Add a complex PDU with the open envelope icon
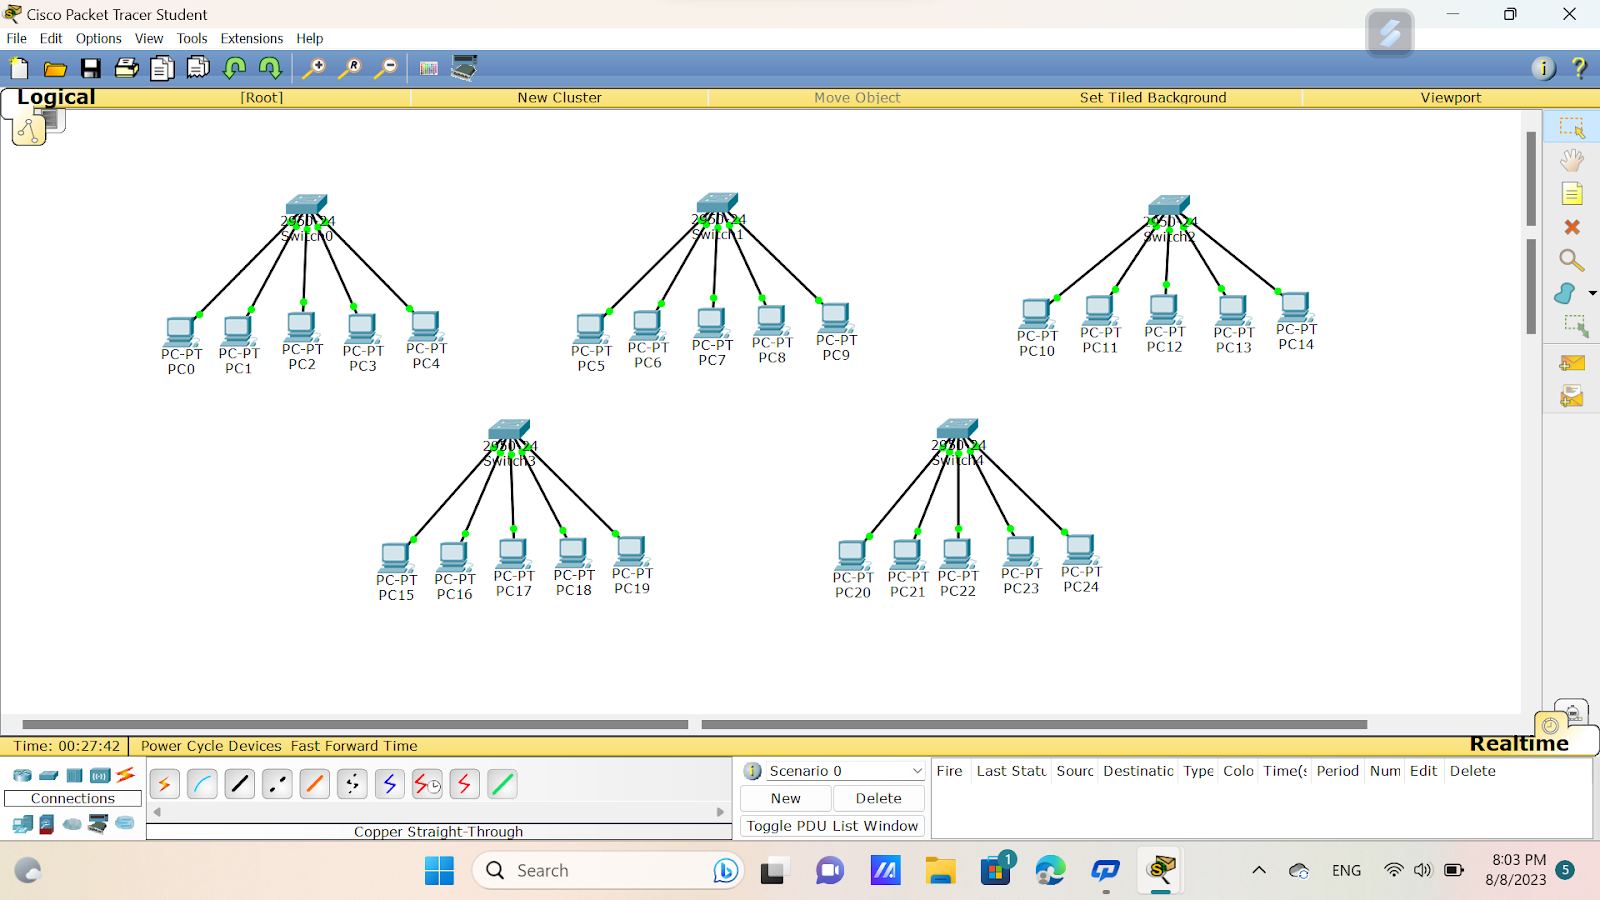Image resolution: width=1600 pixels, height=900 pixels. point(1572,396)
